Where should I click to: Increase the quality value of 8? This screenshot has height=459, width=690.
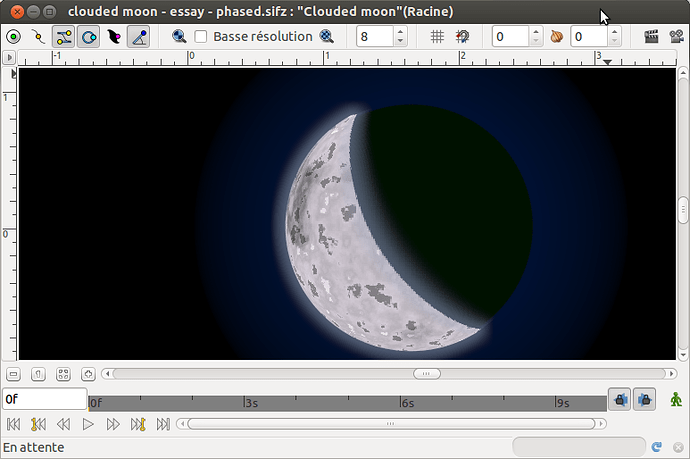(400, 32)
